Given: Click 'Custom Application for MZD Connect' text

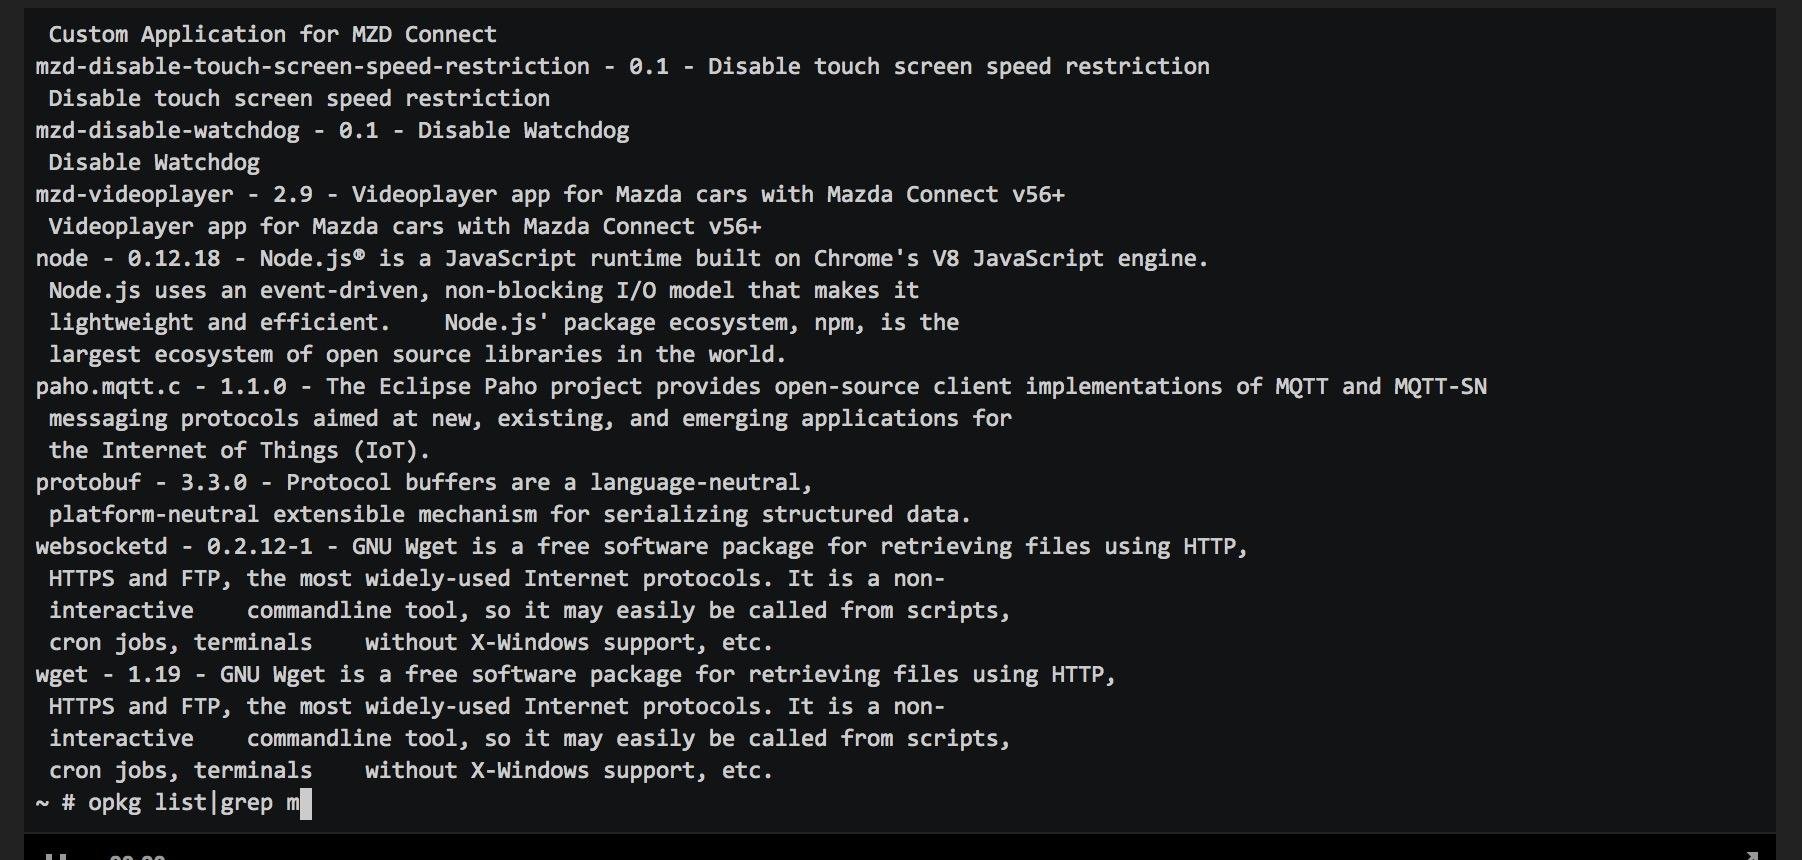Looking at the screenshot, I should [x=272, y=35].
